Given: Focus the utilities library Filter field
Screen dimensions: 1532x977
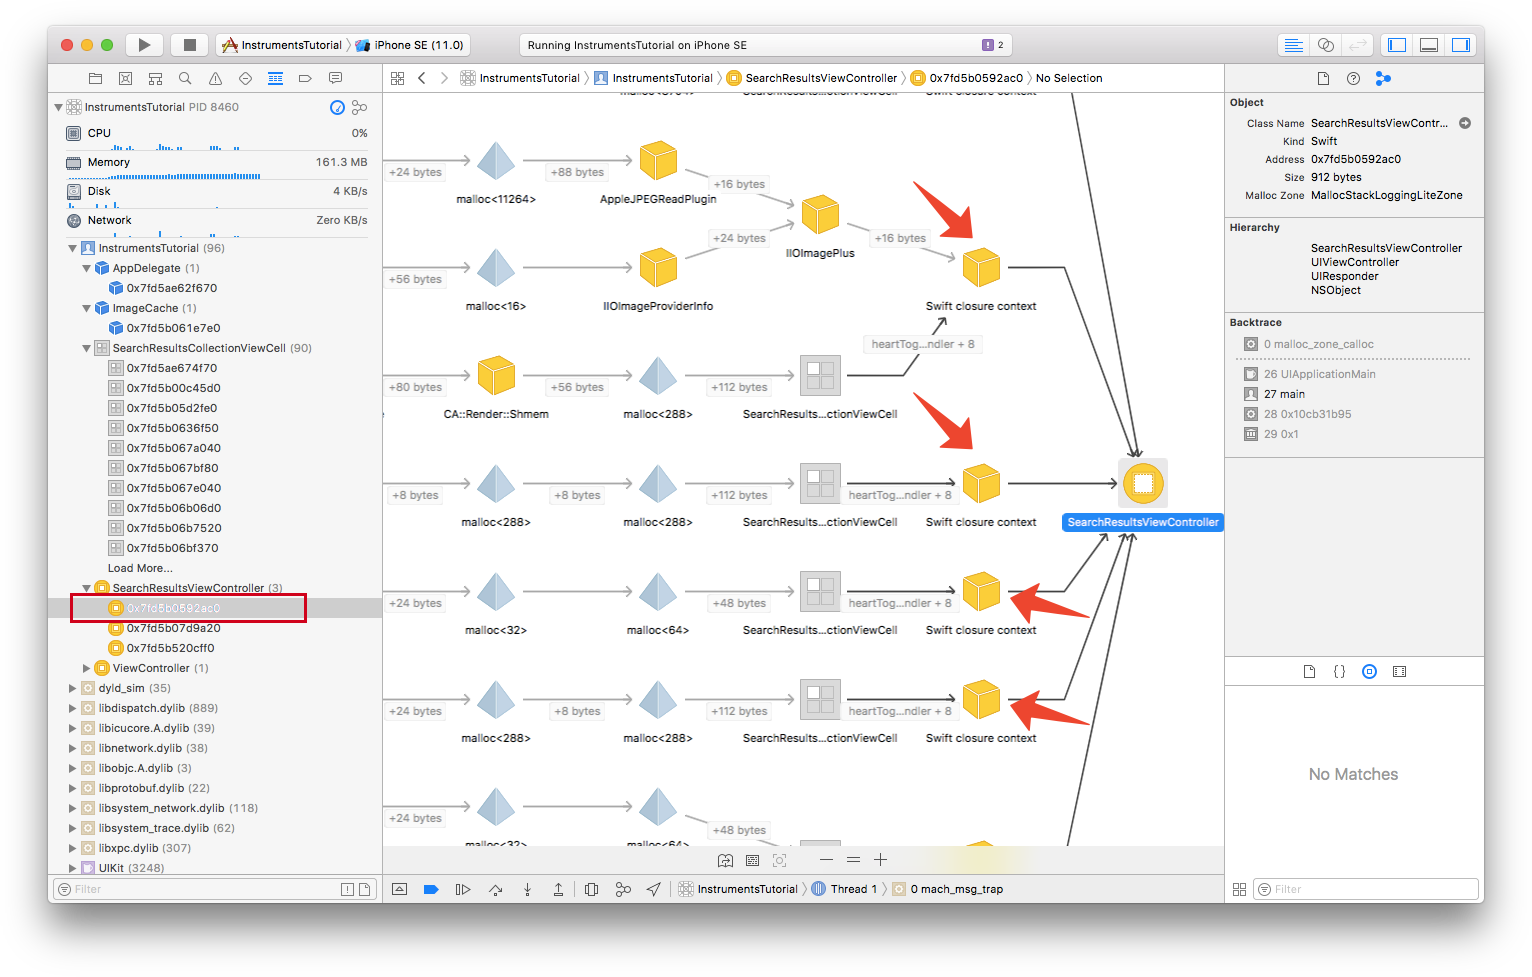Looking at the screenshot, I should coord(1367,889).
